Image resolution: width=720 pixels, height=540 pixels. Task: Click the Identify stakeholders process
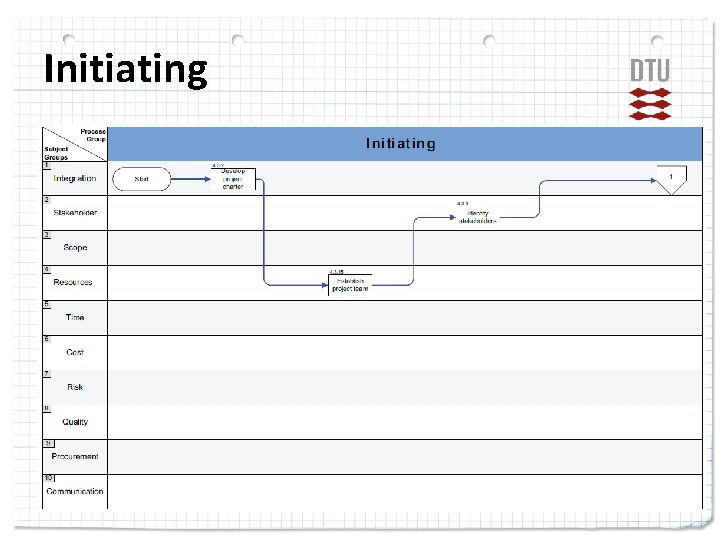point(478,217)
